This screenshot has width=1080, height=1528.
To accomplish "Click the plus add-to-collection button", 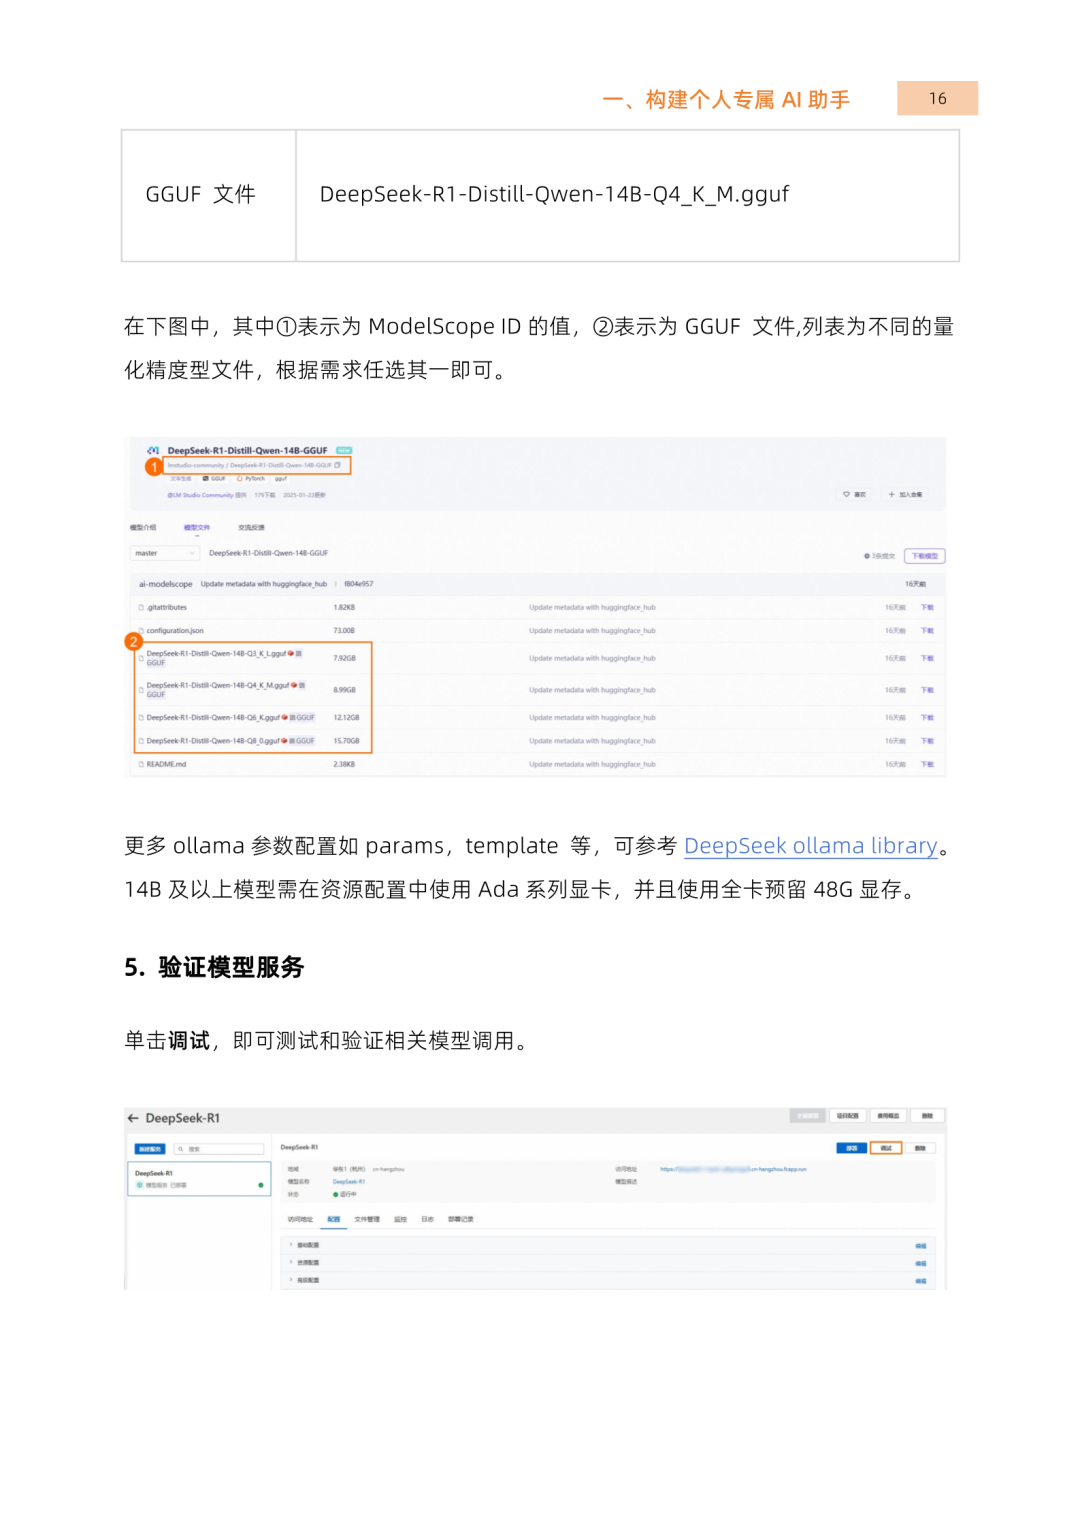I will point(905,494).
